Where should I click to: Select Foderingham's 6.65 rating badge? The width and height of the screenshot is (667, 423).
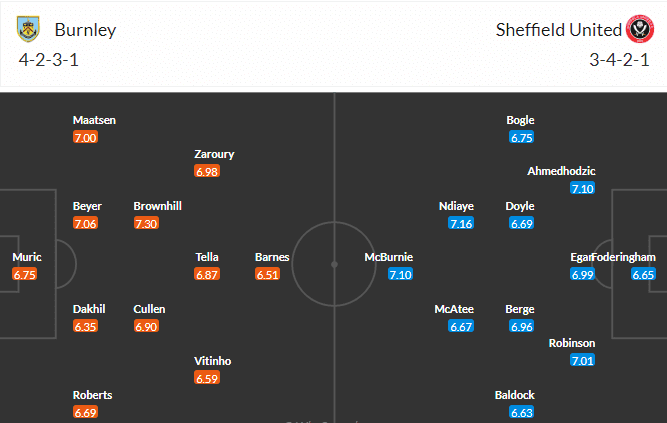[643, 274]
